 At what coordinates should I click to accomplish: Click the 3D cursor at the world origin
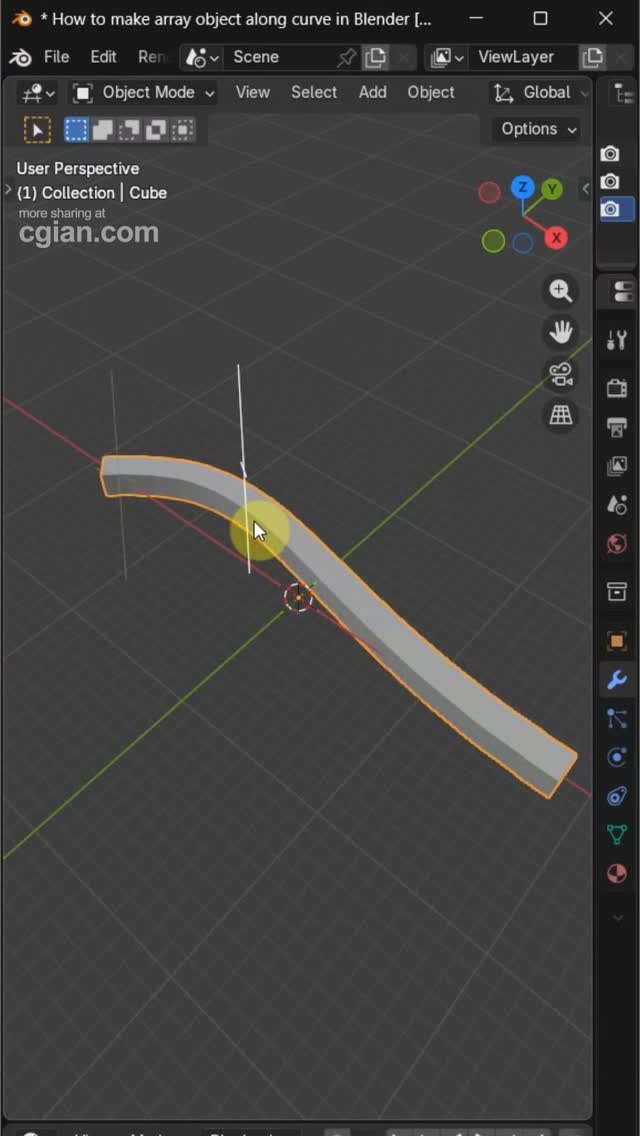click(x=298, y=597)
